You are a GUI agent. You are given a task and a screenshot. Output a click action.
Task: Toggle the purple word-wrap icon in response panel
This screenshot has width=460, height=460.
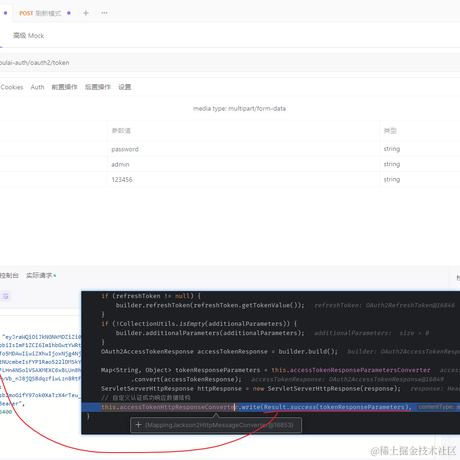[x=6, y=296]
